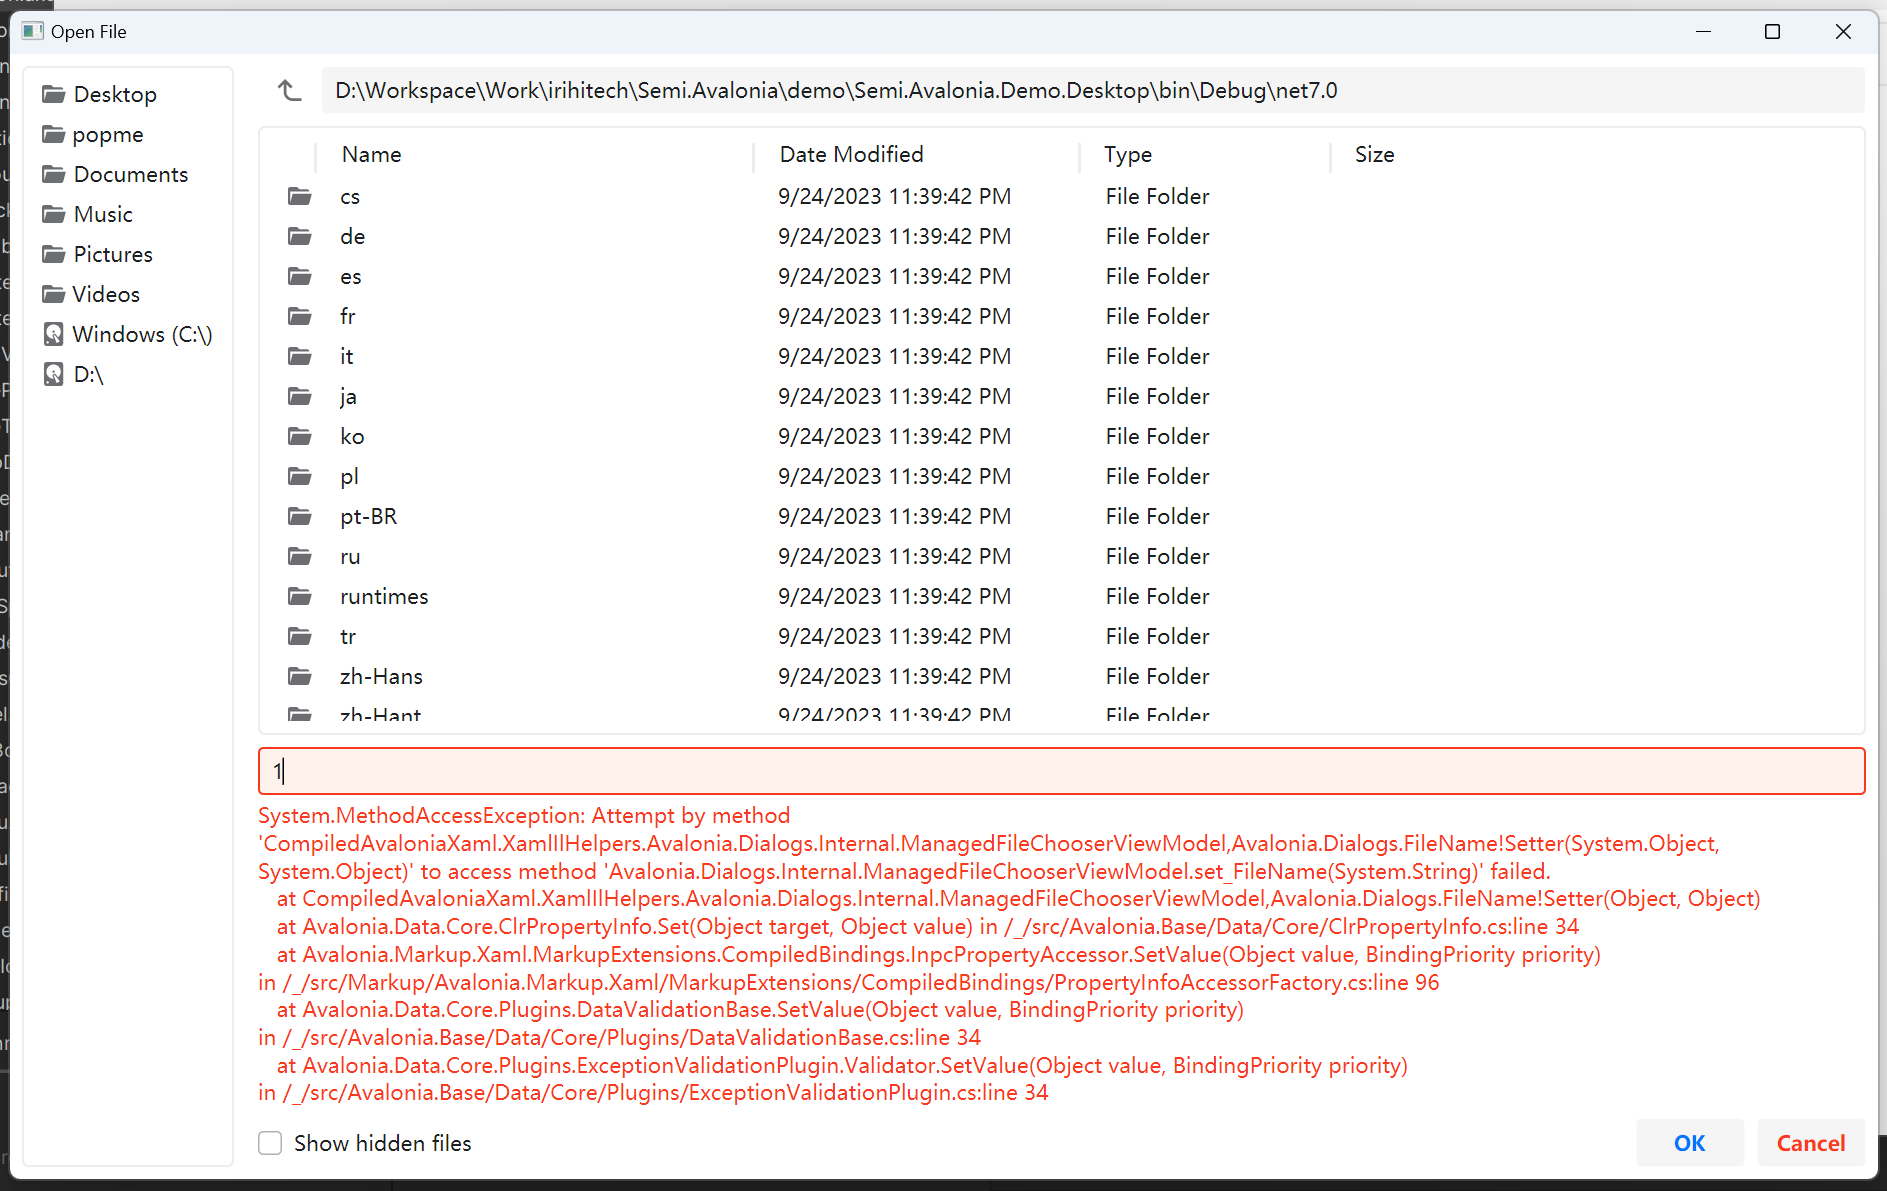
Task: Open the runtimes folder
Action: [x=384, y=596]
